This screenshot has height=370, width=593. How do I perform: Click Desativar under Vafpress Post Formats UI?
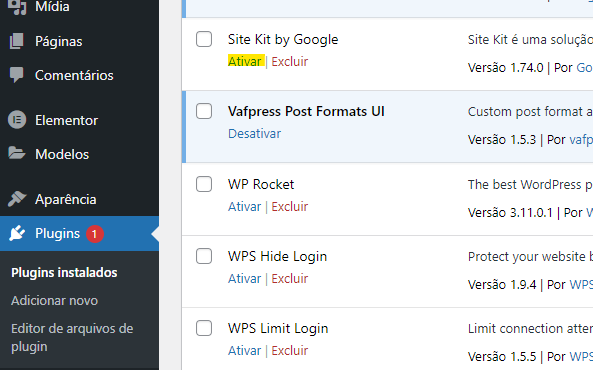[255, 134]
